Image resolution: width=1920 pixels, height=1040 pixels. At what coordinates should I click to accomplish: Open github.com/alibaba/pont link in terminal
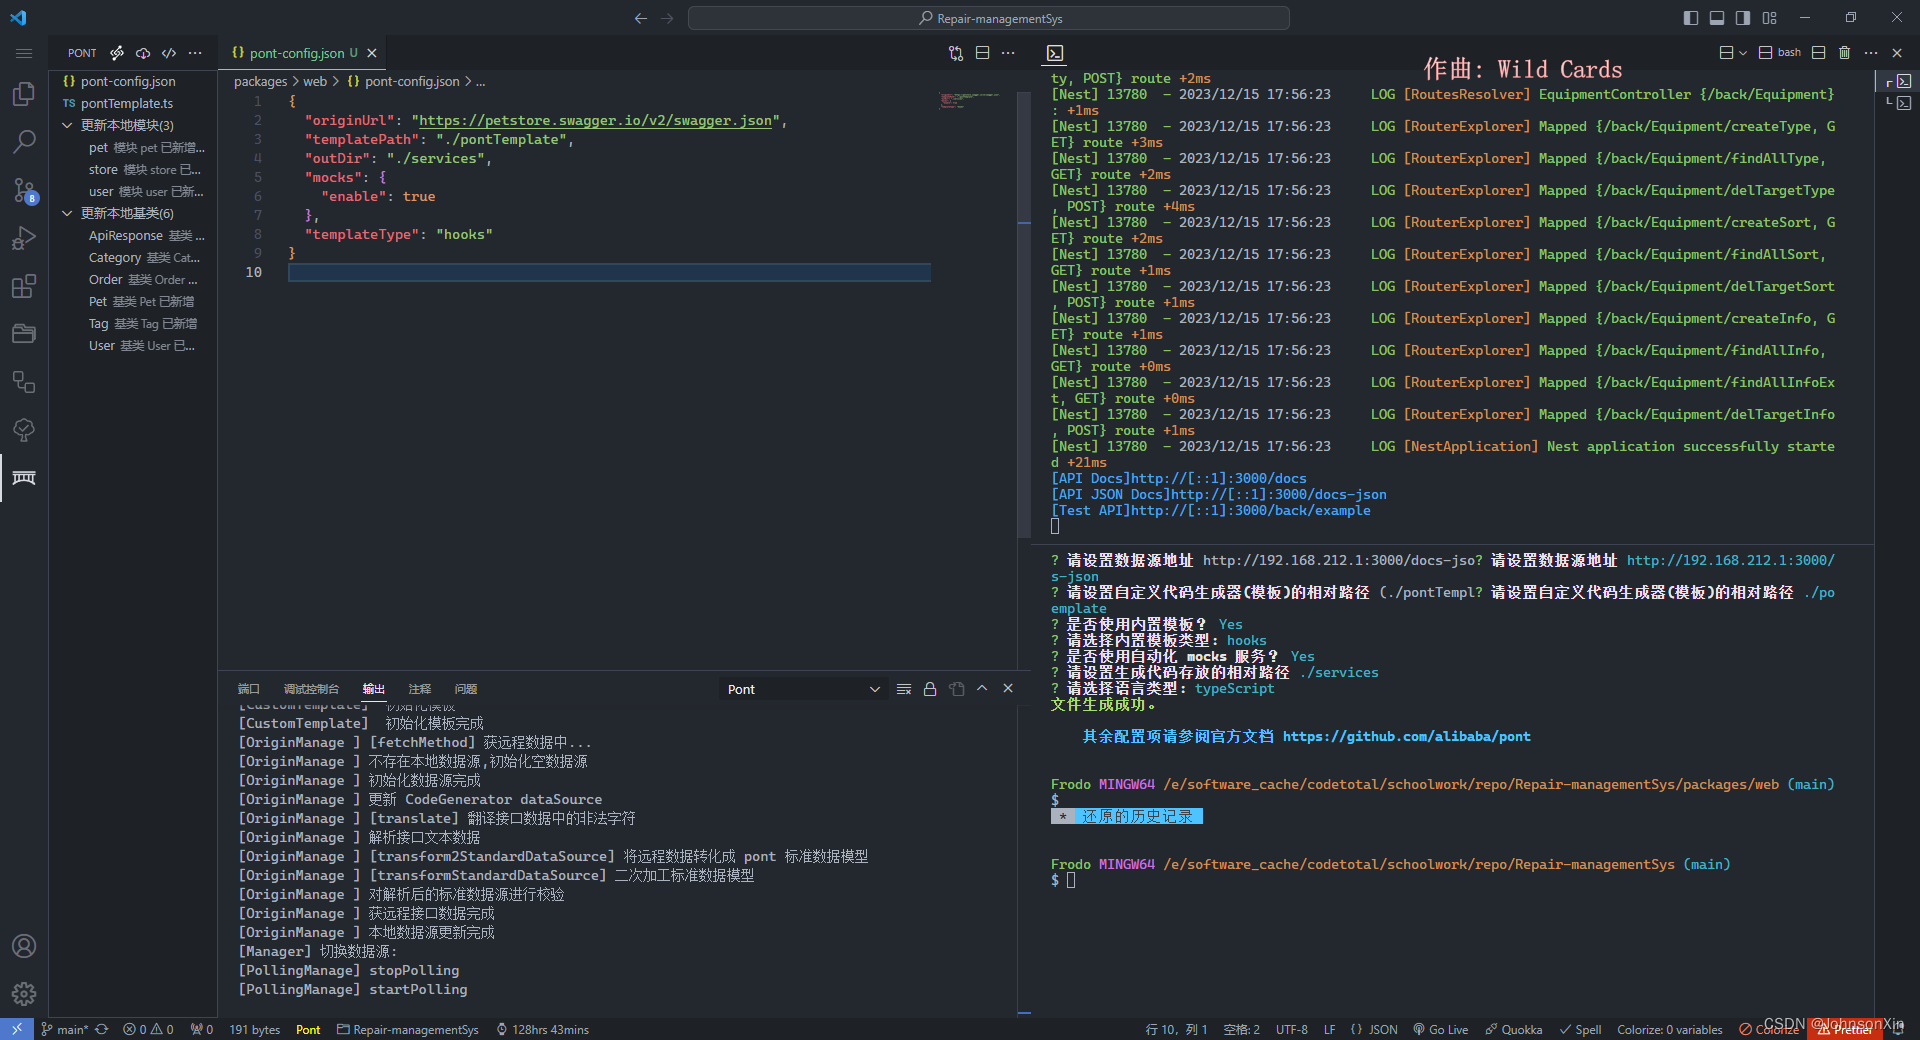pyautogui.click(x=1406, y=736)
